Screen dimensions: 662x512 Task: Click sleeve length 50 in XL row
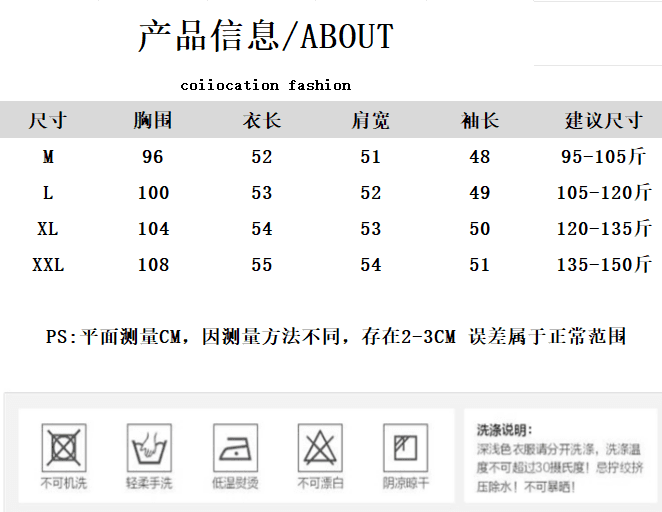point(480,229)
